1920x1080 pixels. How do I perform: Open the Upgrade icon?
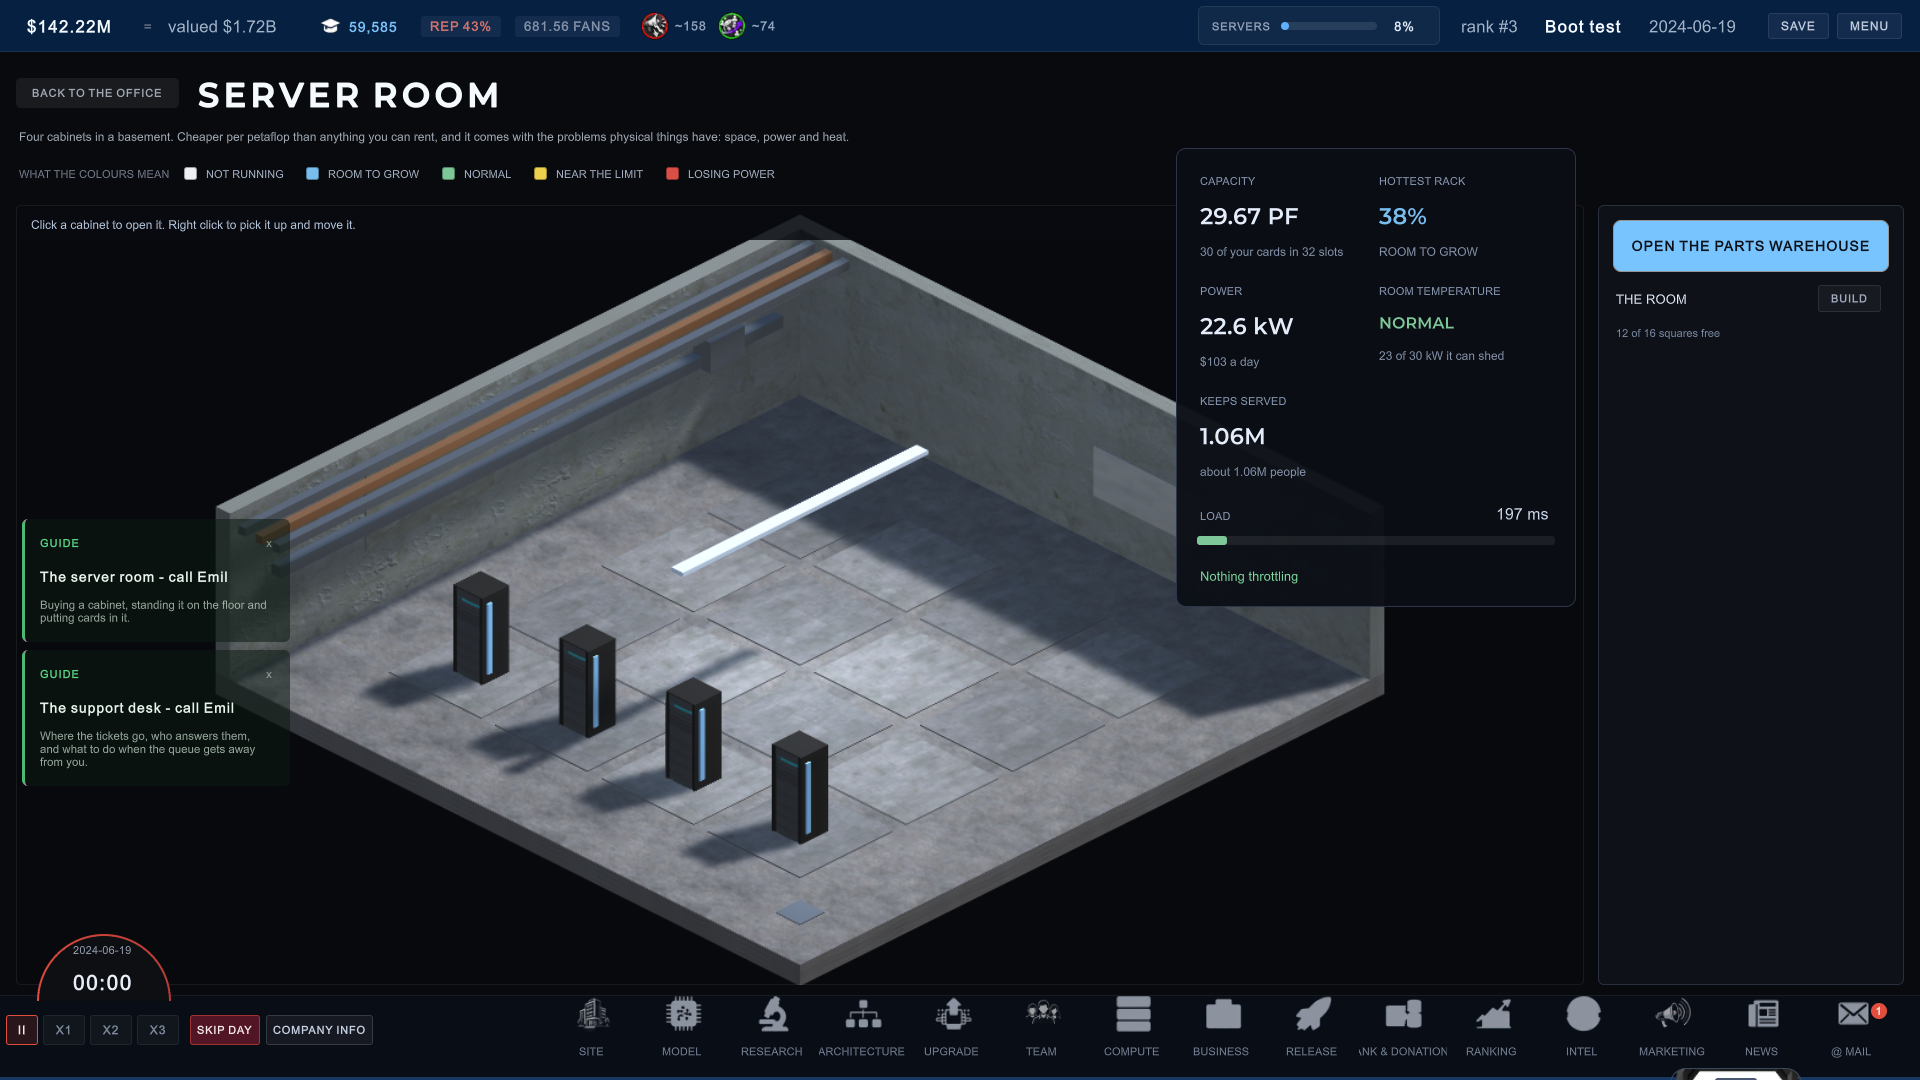(952, 1015)
